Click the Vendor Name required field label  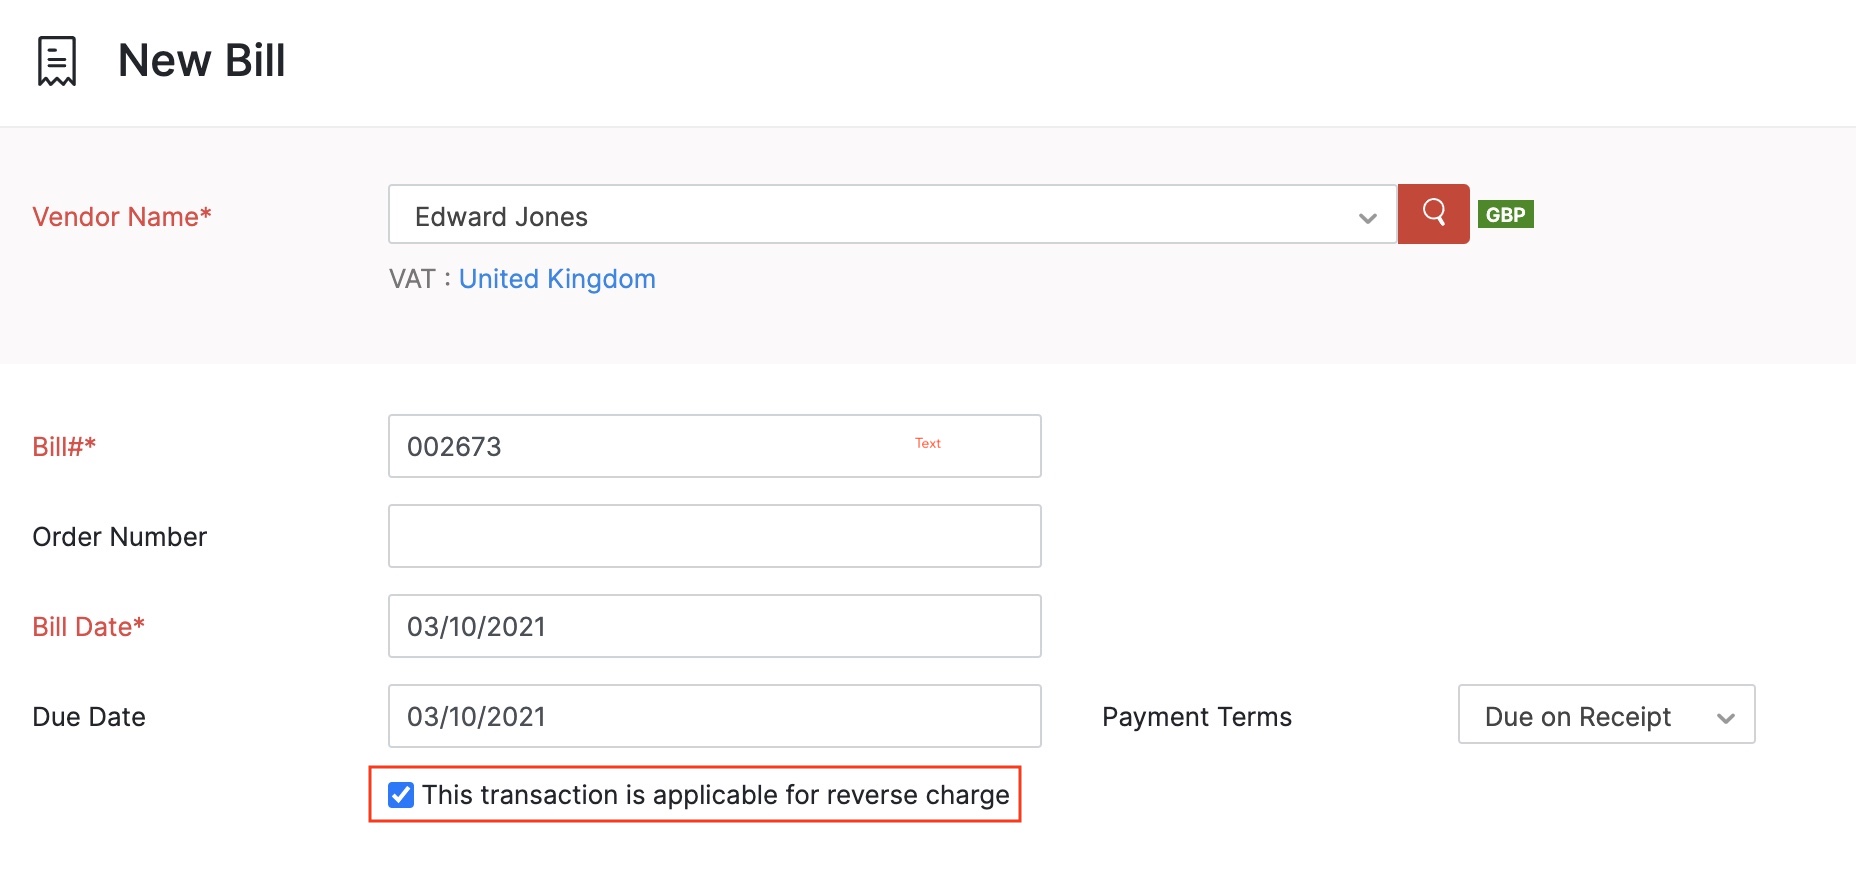pos(122,216)
